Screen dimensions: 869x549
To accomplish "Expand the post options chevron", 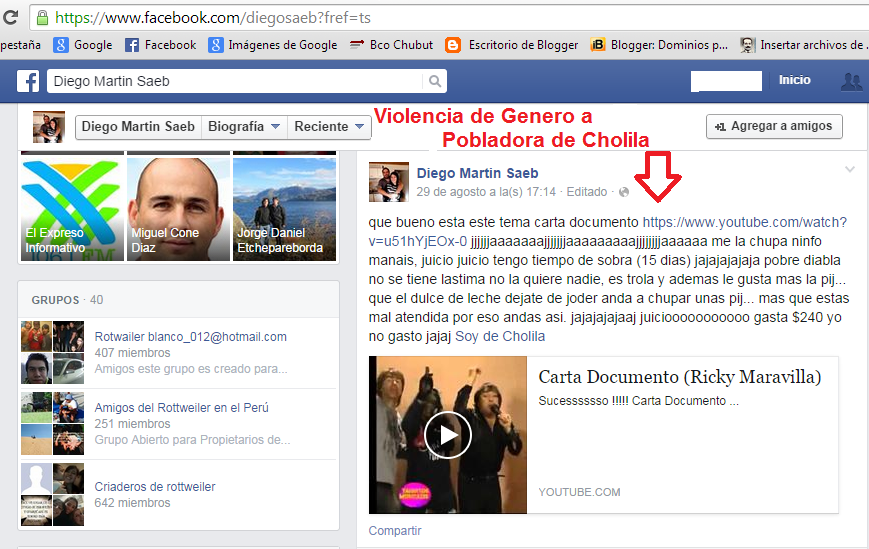I will (x=850, y=170).
